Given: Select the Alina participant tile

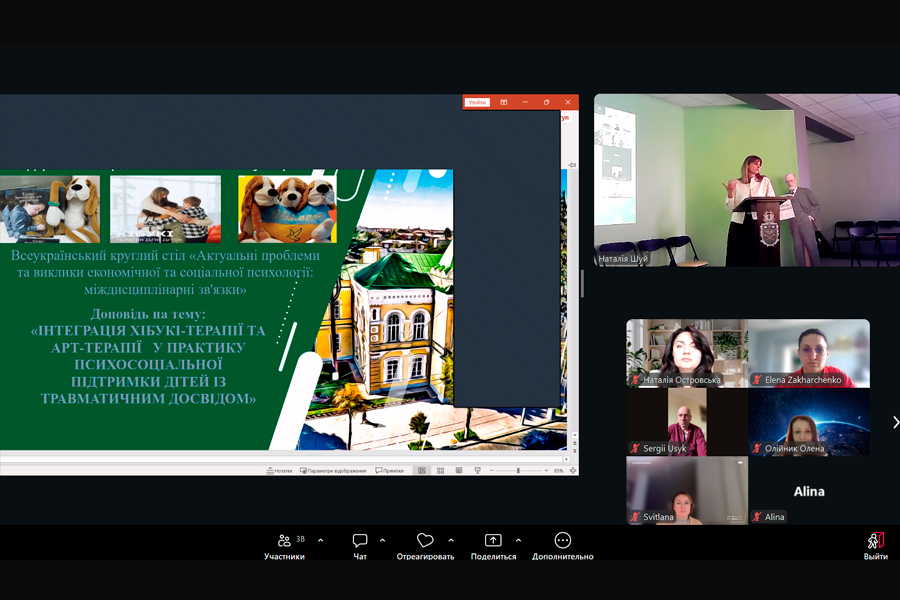Looking at the screenshot, I should pyautogui.click(x=809, y=490).
